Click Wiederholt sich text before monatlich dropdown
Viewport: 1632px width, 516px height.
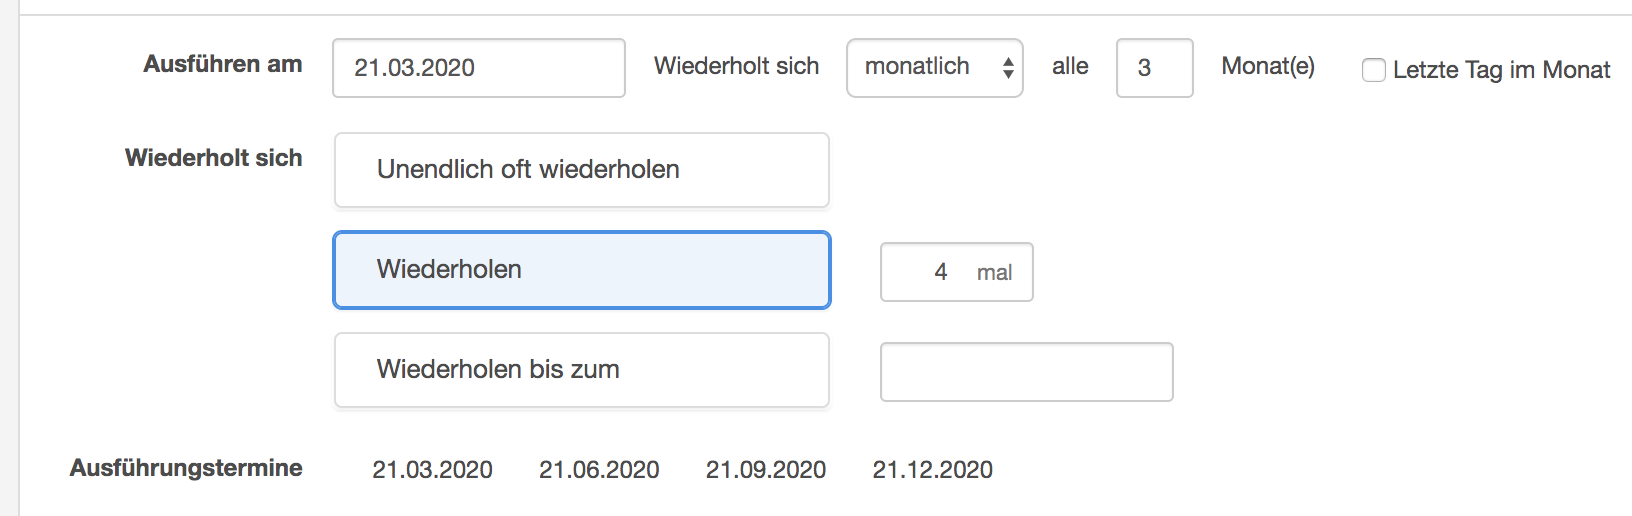pos(736,66)
